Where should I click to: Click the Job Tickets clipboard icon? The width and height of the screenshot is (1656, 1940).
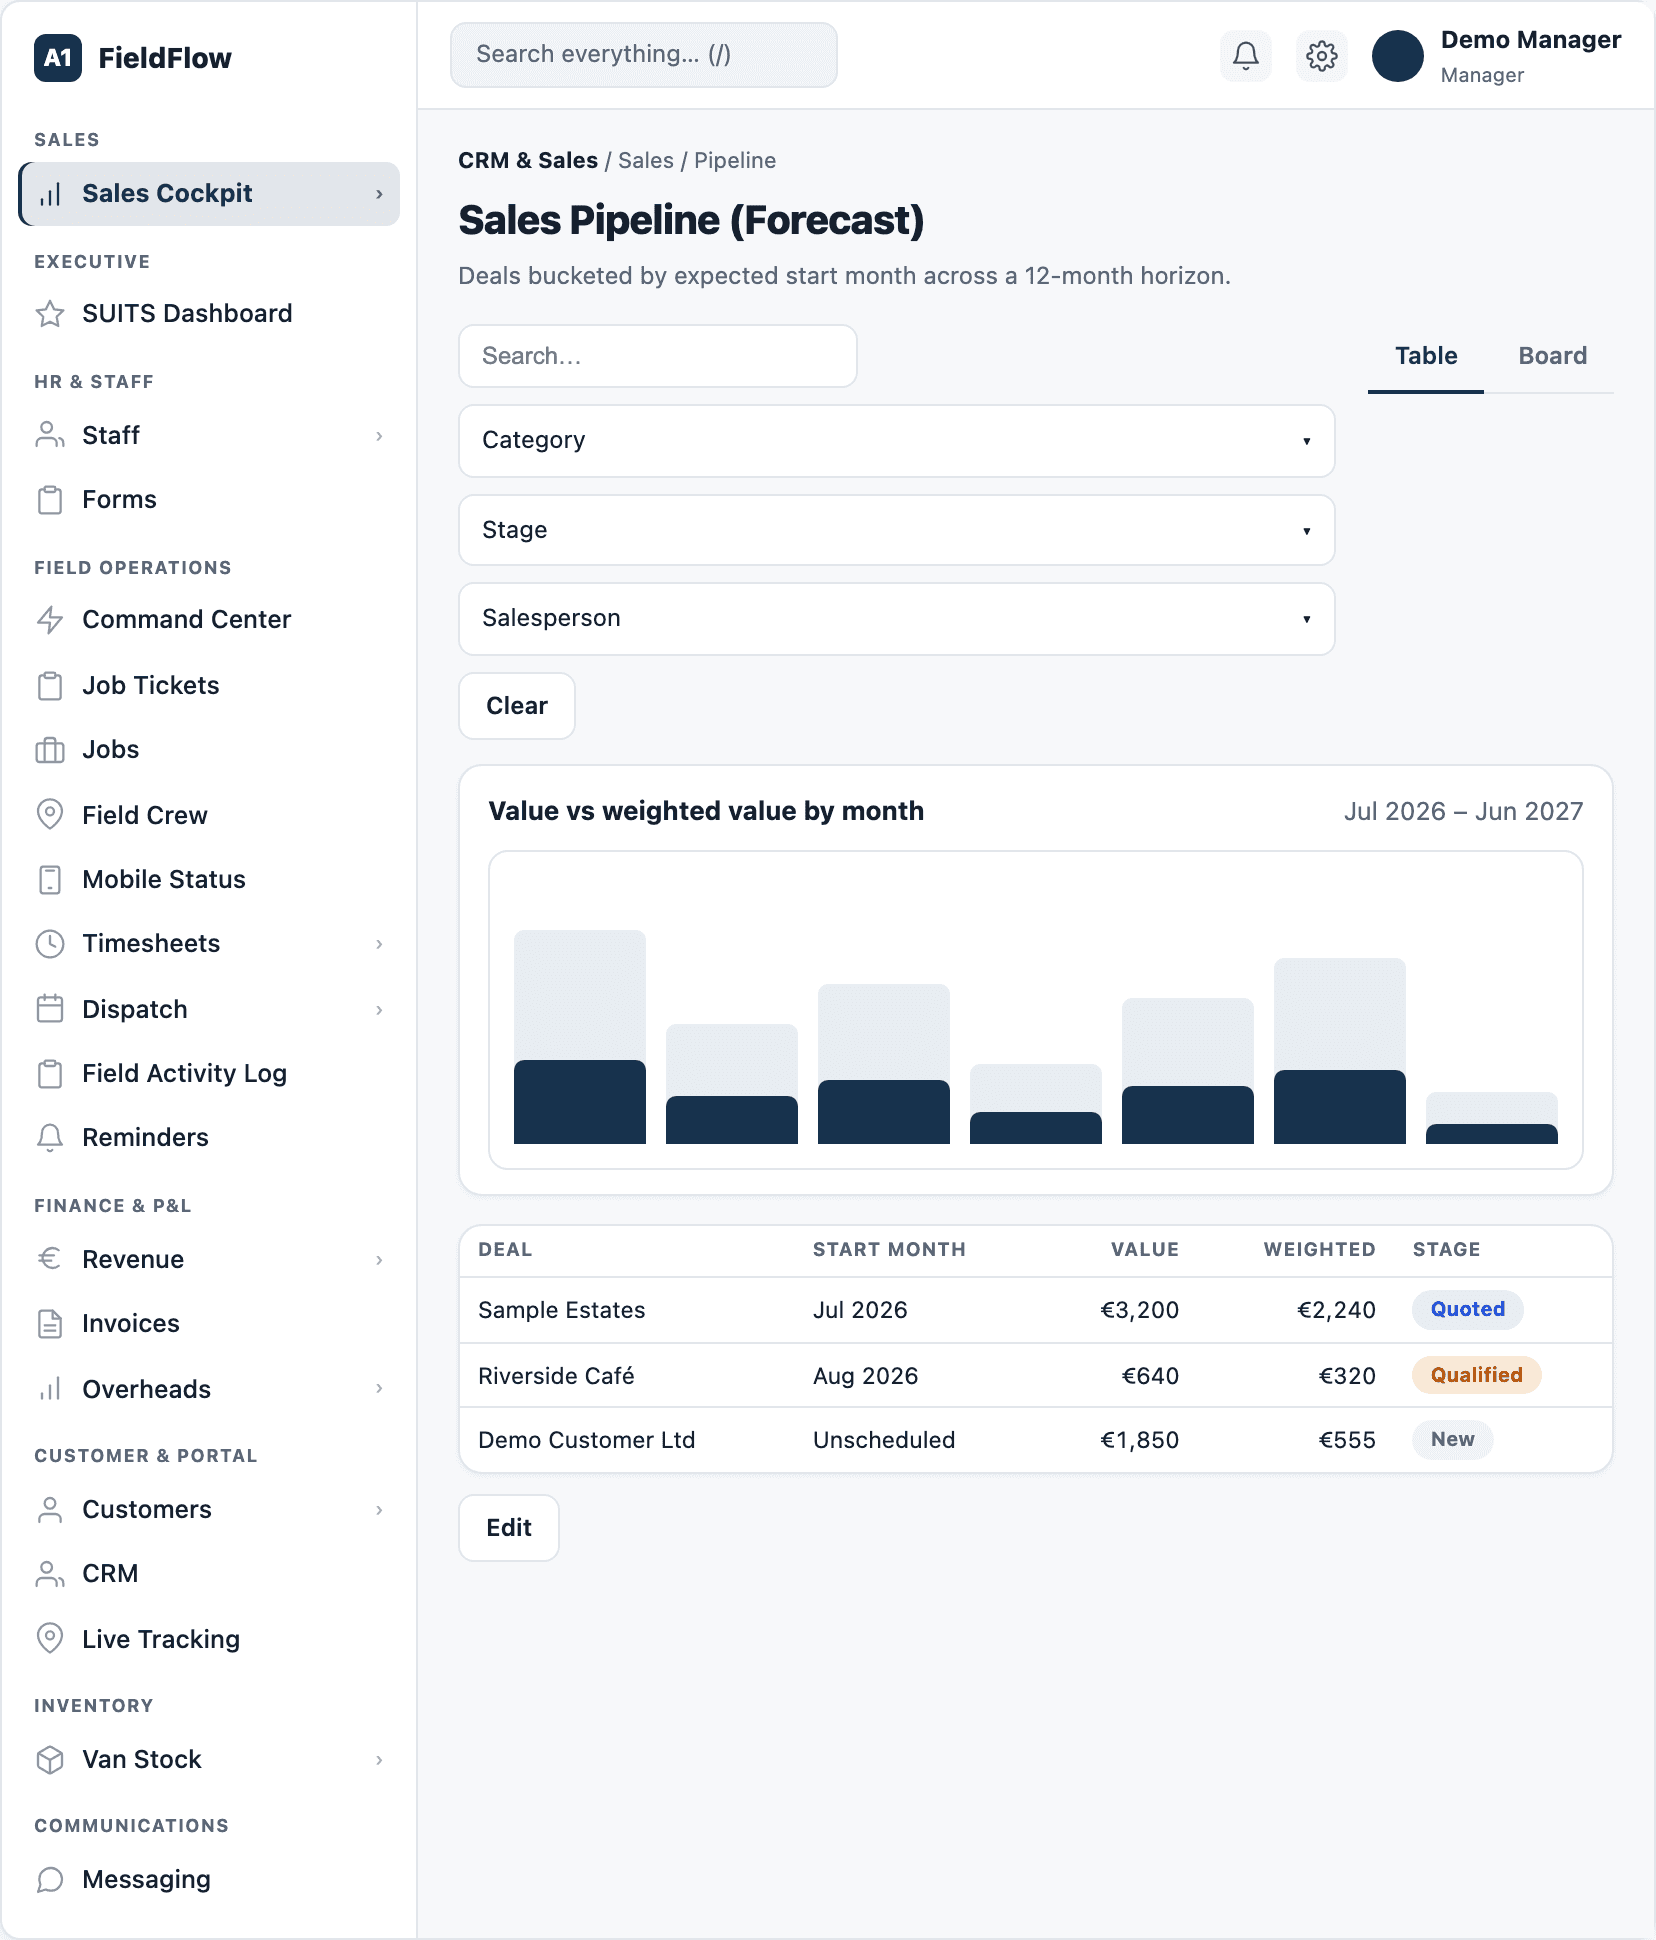(50, 686)
